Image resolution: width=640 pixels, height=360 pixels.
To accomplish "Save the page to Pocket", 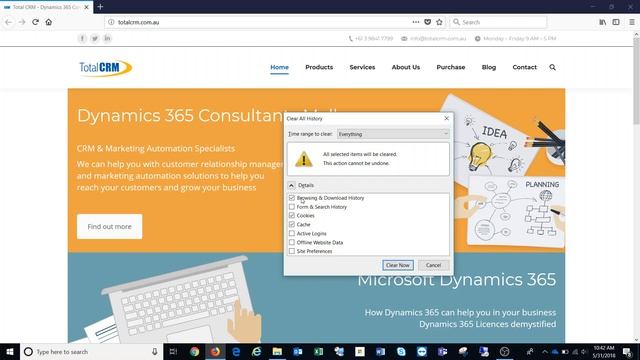I will pos(427,22).
